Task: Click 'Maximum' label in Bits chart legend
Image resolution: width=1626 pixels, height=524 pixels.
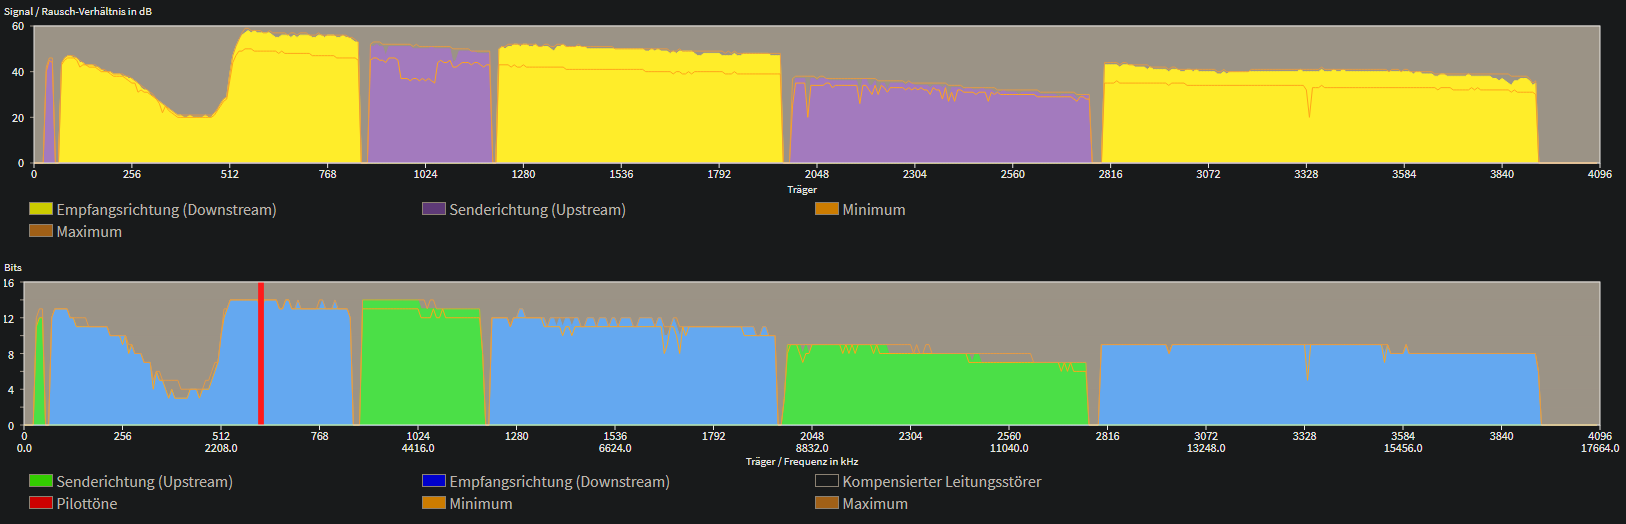Action: pos(875,504)
